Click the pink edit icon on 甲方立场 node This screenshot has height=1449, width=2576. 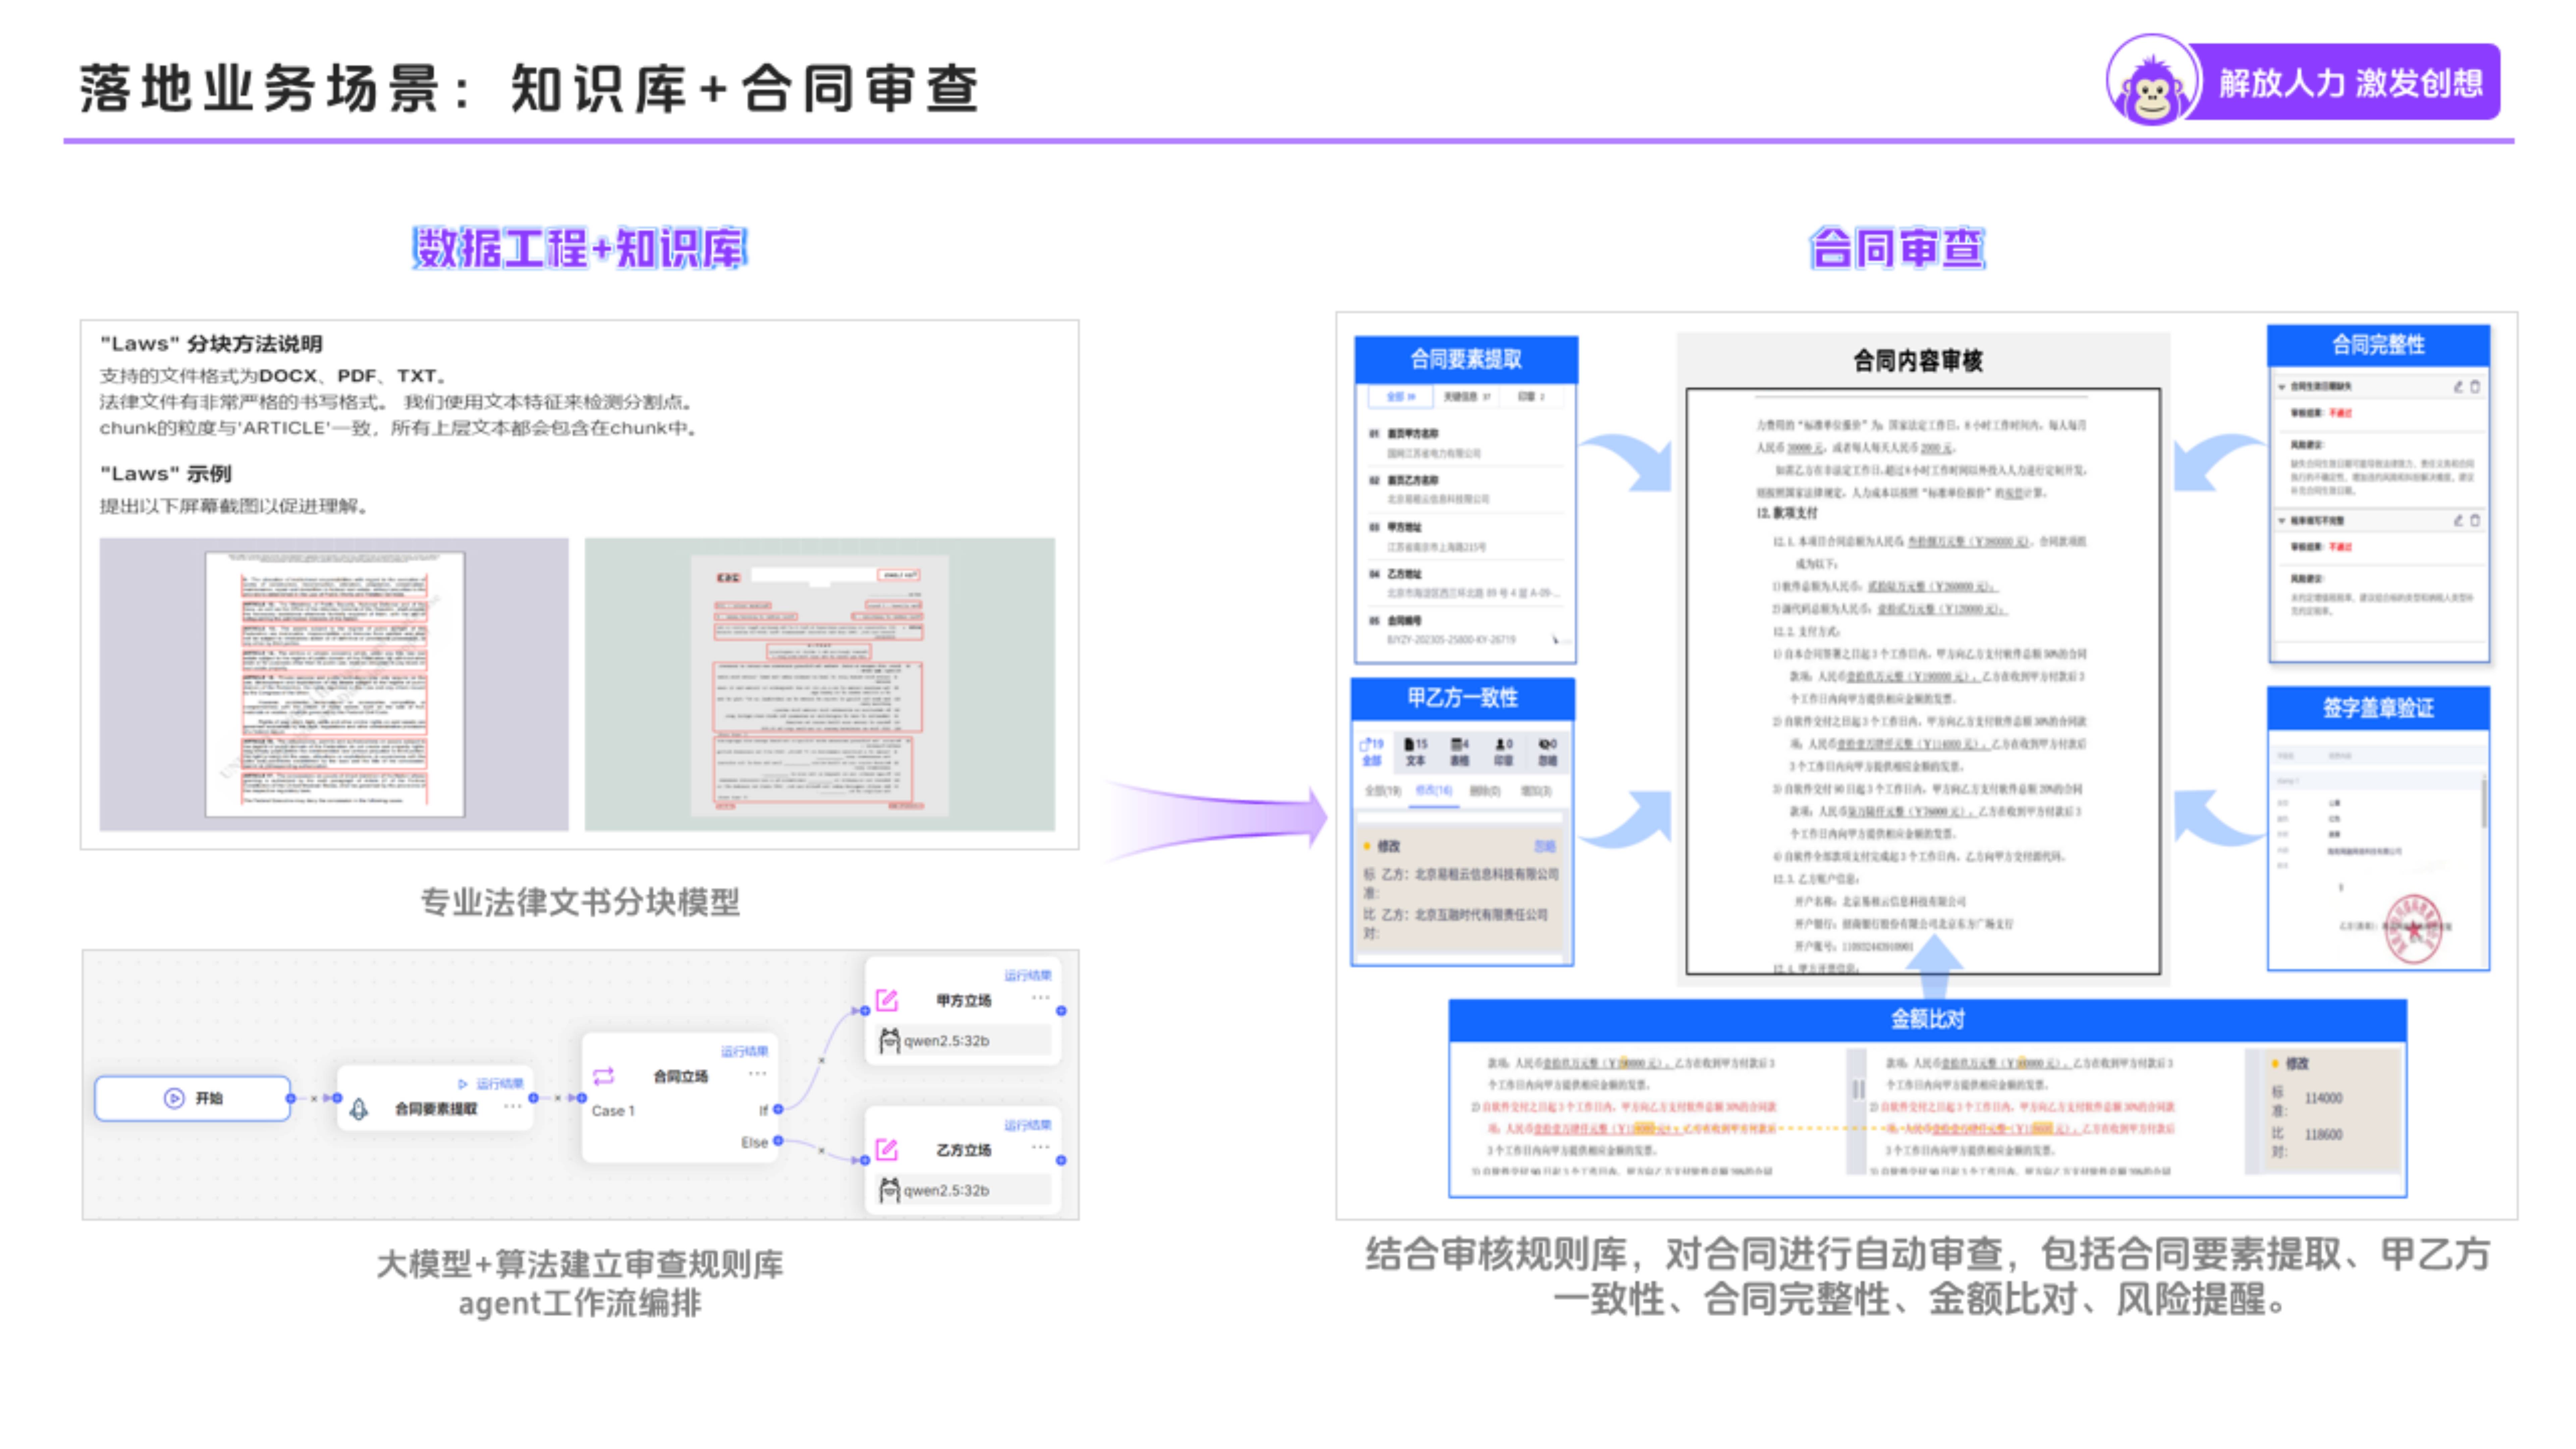(x=887, y=1000)
